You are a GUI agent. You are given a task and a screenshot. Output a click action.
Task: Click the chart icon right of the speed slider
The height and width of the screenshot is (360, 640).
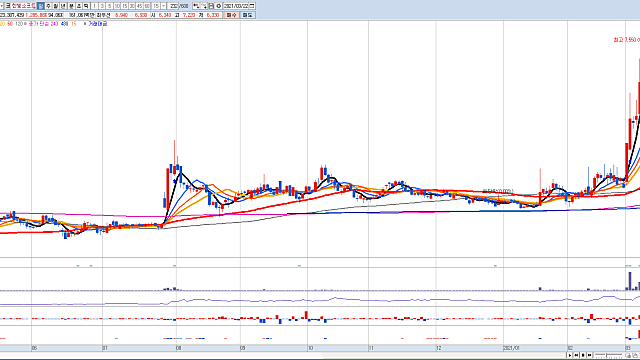click(628, 356)
